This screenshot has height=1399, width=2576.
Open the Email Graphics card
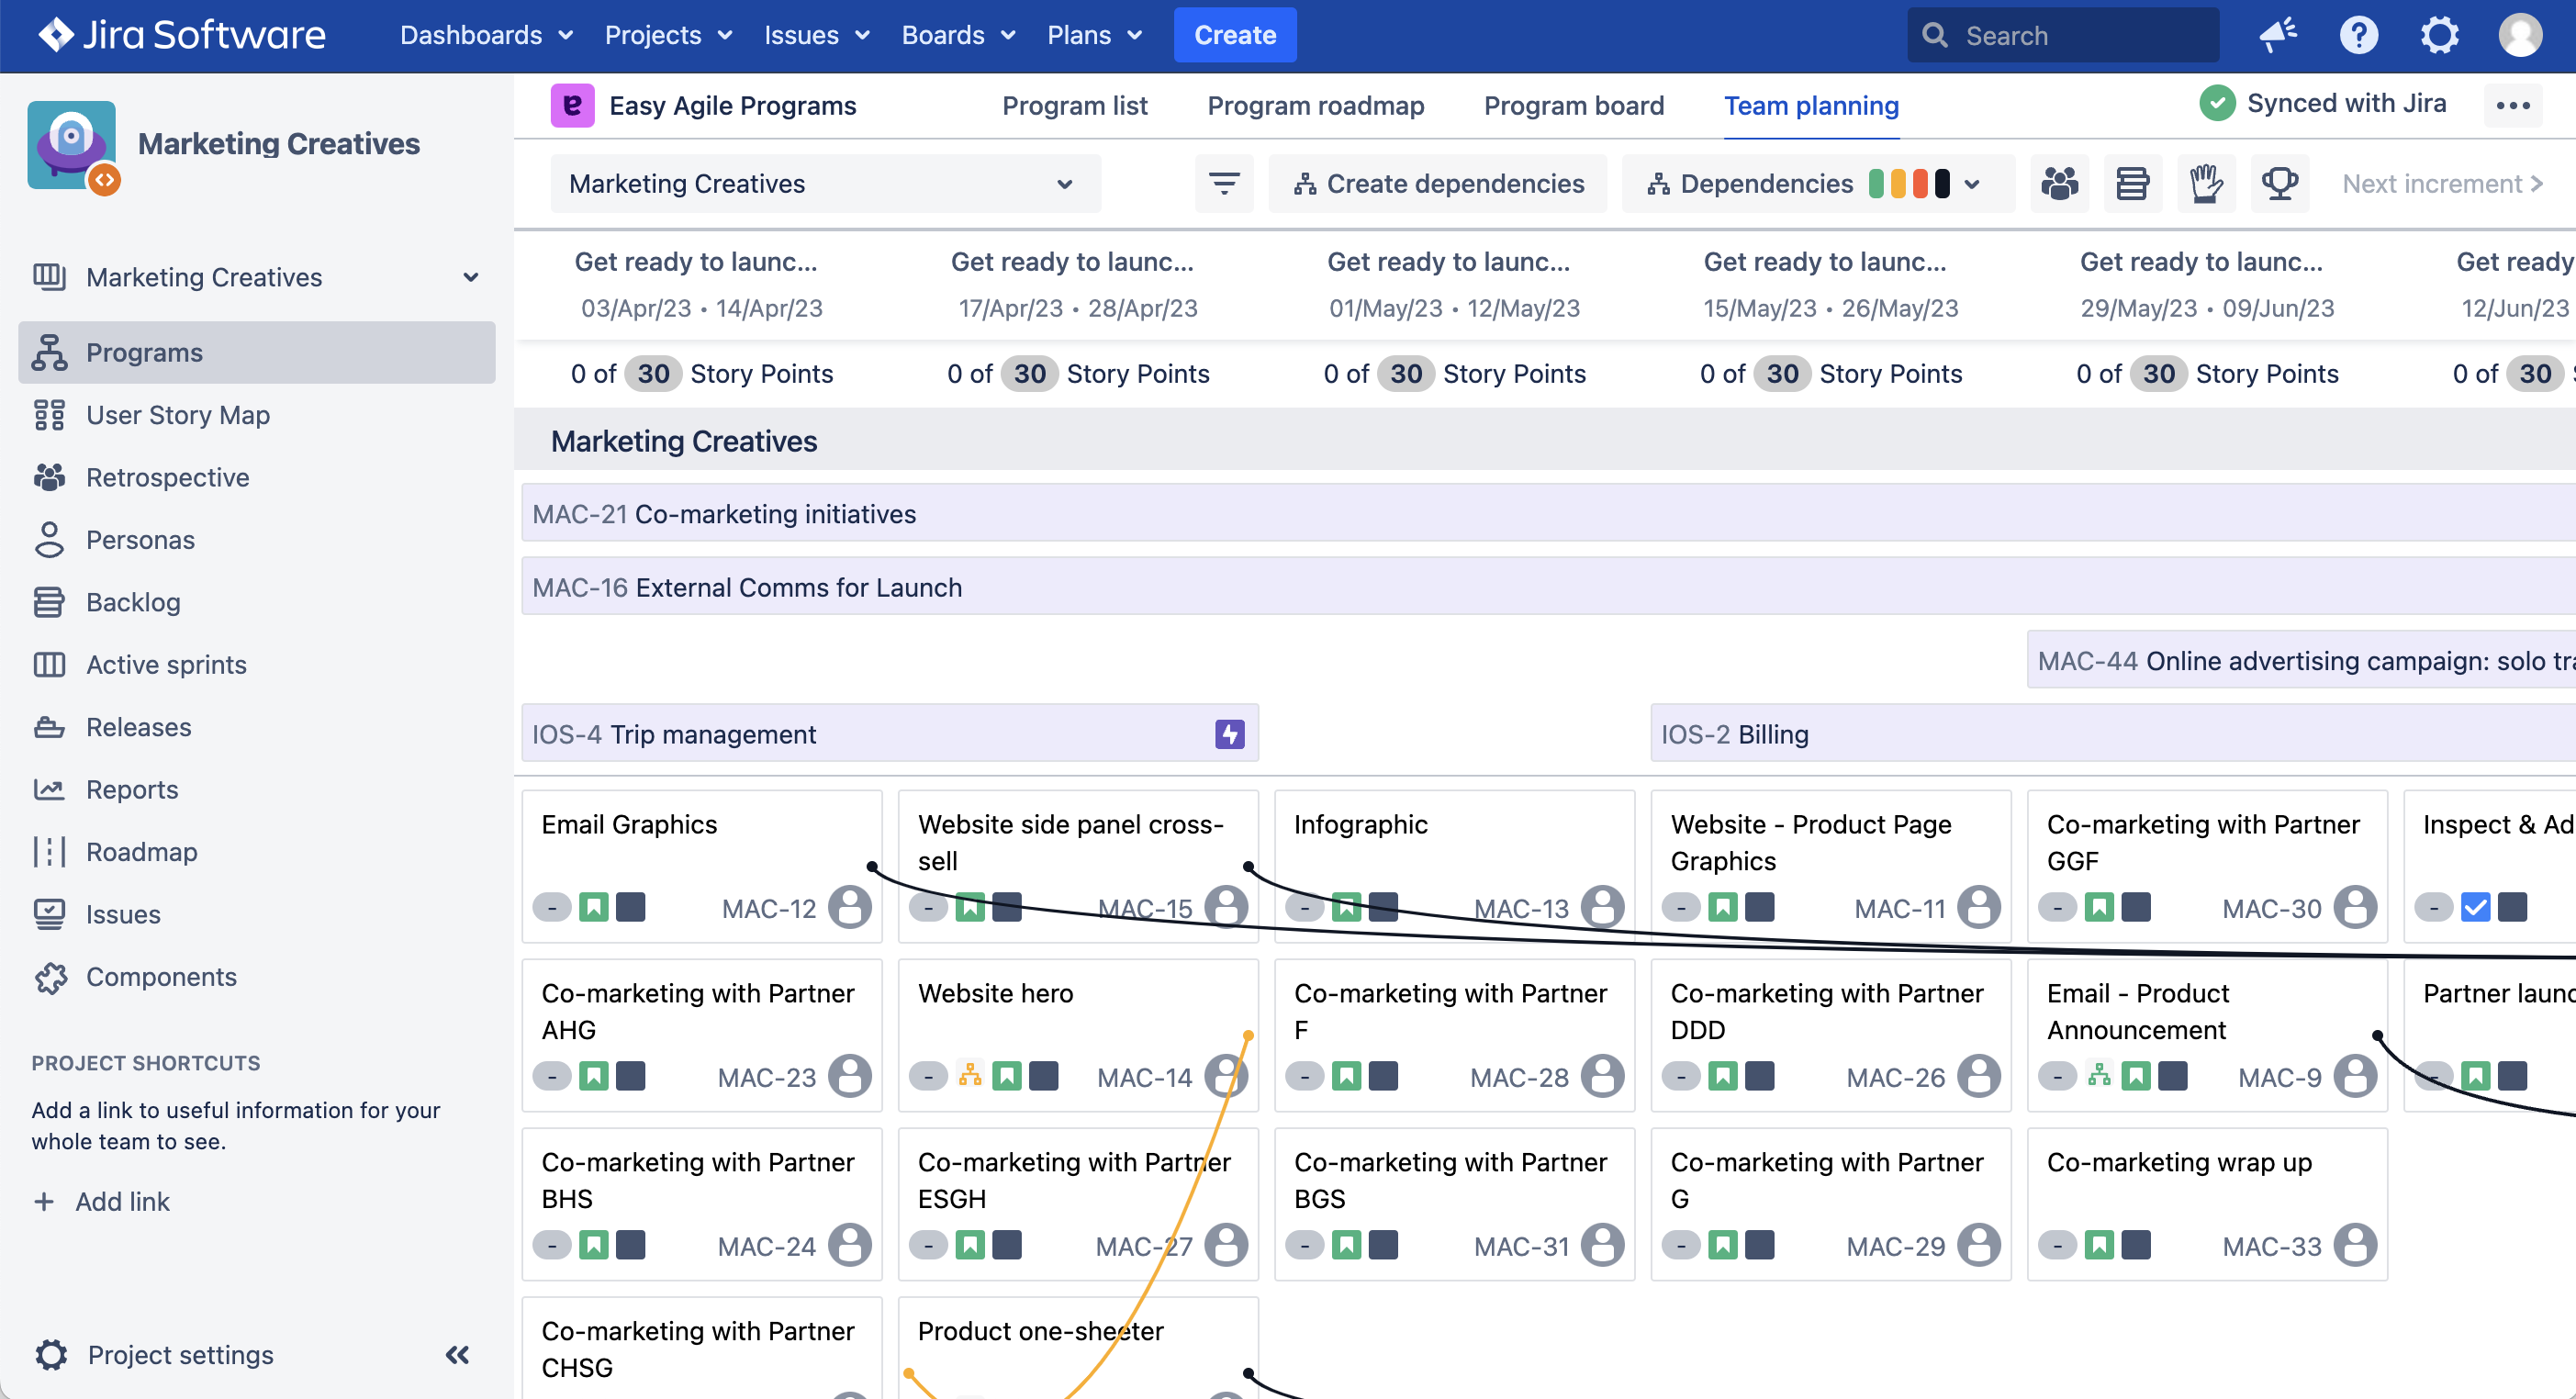[x=702, y=866]
